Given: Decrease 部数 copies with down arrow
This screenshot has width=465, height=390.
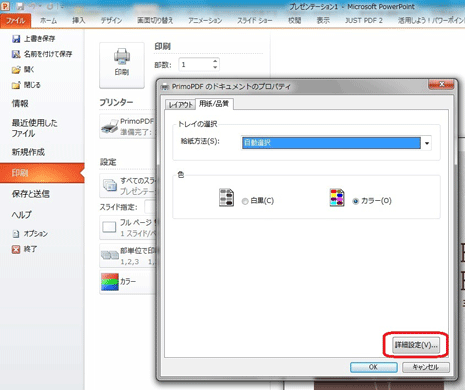Looking at the screenshot, I should [x=215, y=67].
